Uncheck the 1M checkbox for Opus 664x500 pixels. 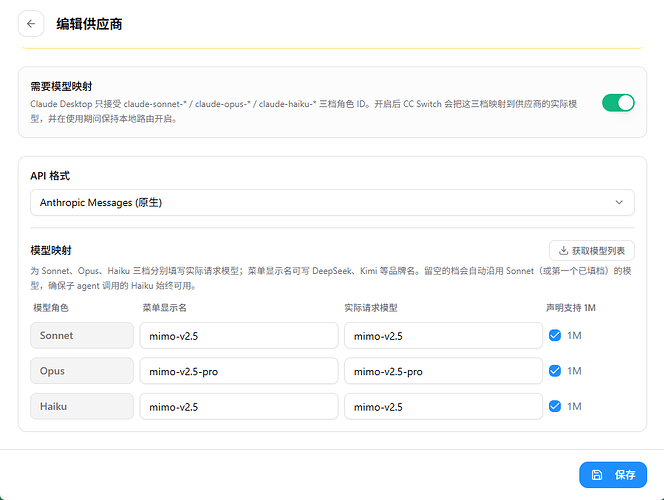coord(555,371)
